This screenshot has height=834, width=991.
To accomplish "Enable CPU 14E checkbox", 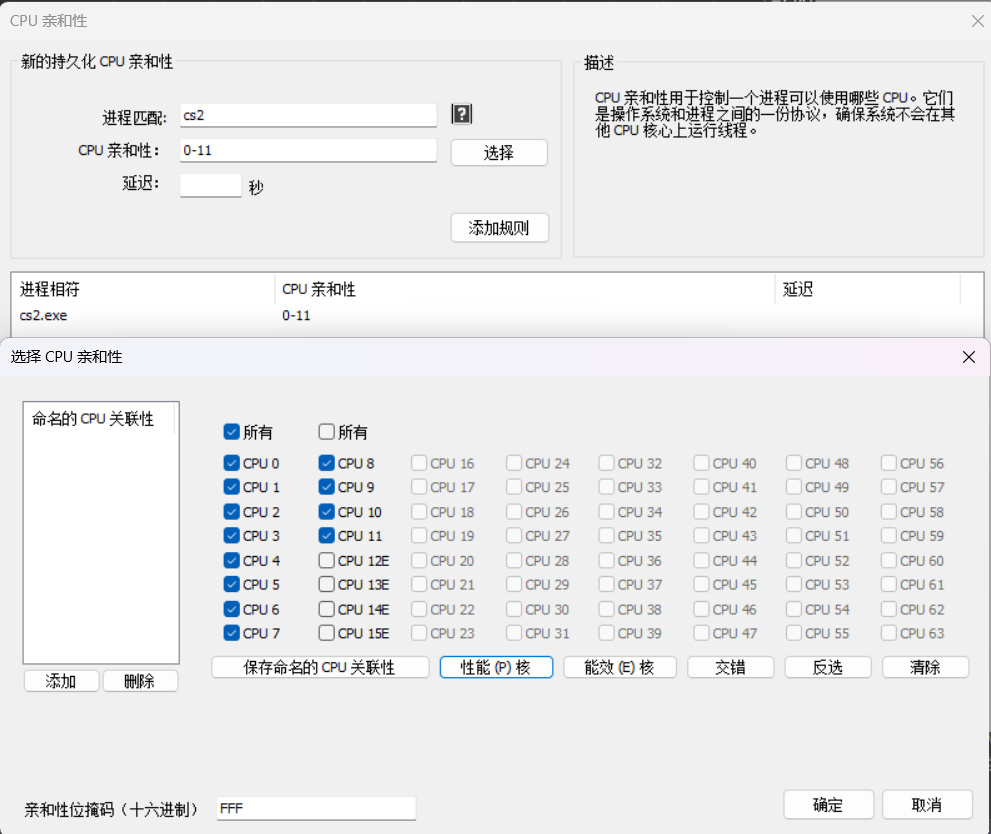I will click(x=326, y=609).
